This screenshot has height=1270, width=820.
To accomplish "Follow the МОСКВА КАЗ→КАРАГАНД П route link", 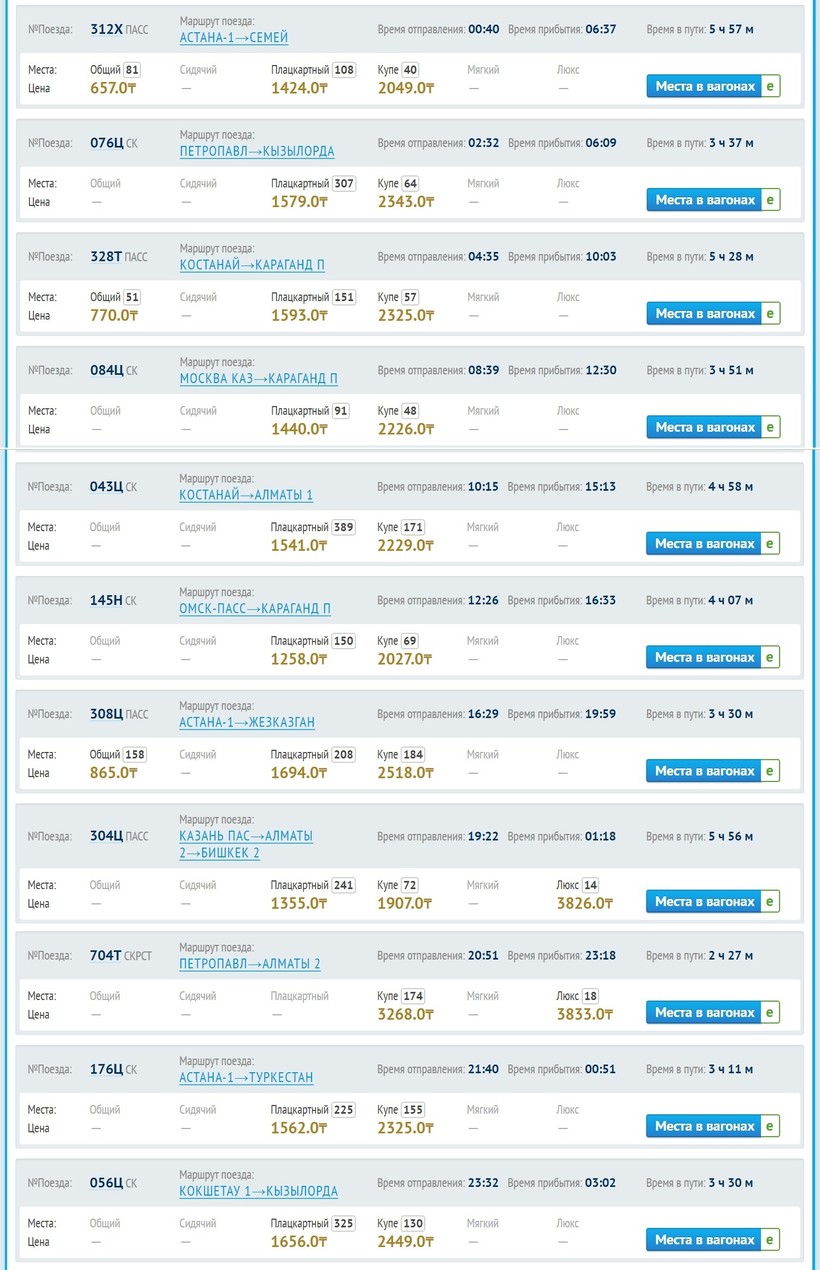I will [259, 379].
